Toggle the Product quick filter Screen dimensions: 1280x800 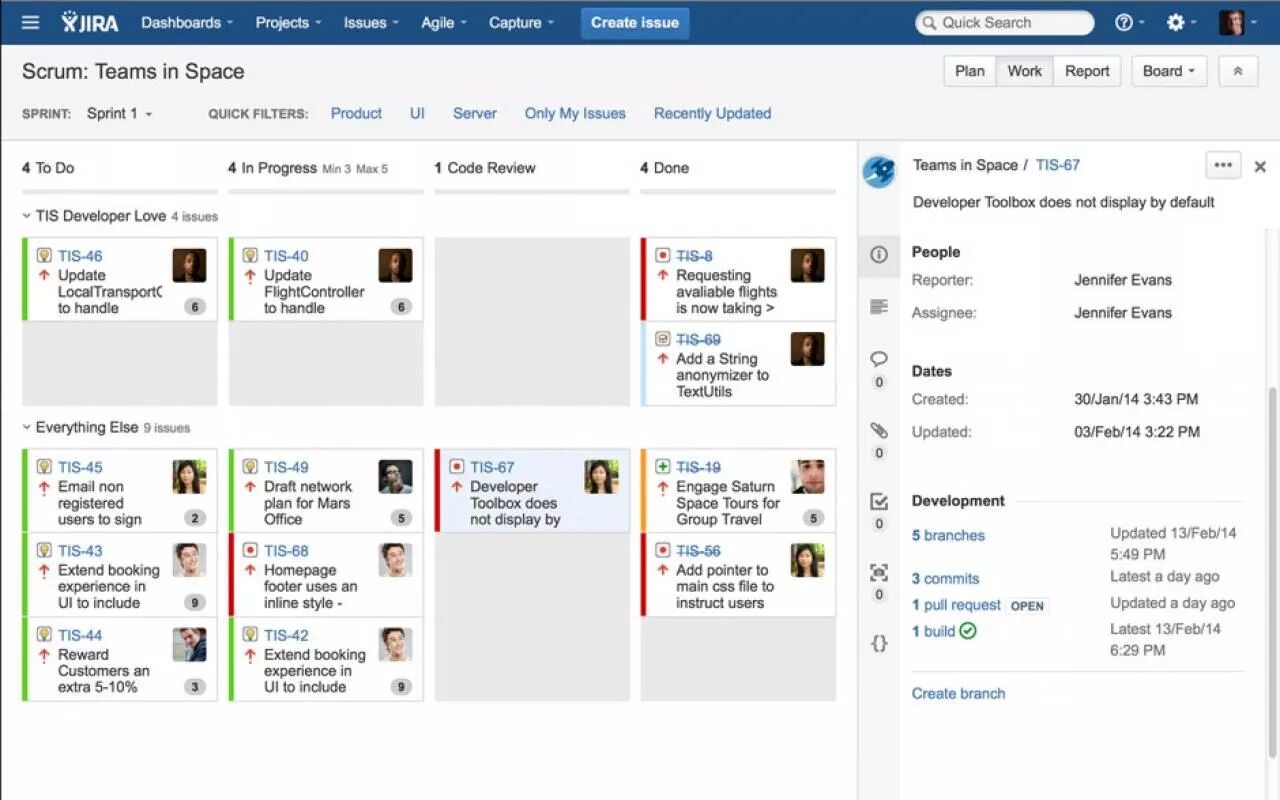(356, 113)
